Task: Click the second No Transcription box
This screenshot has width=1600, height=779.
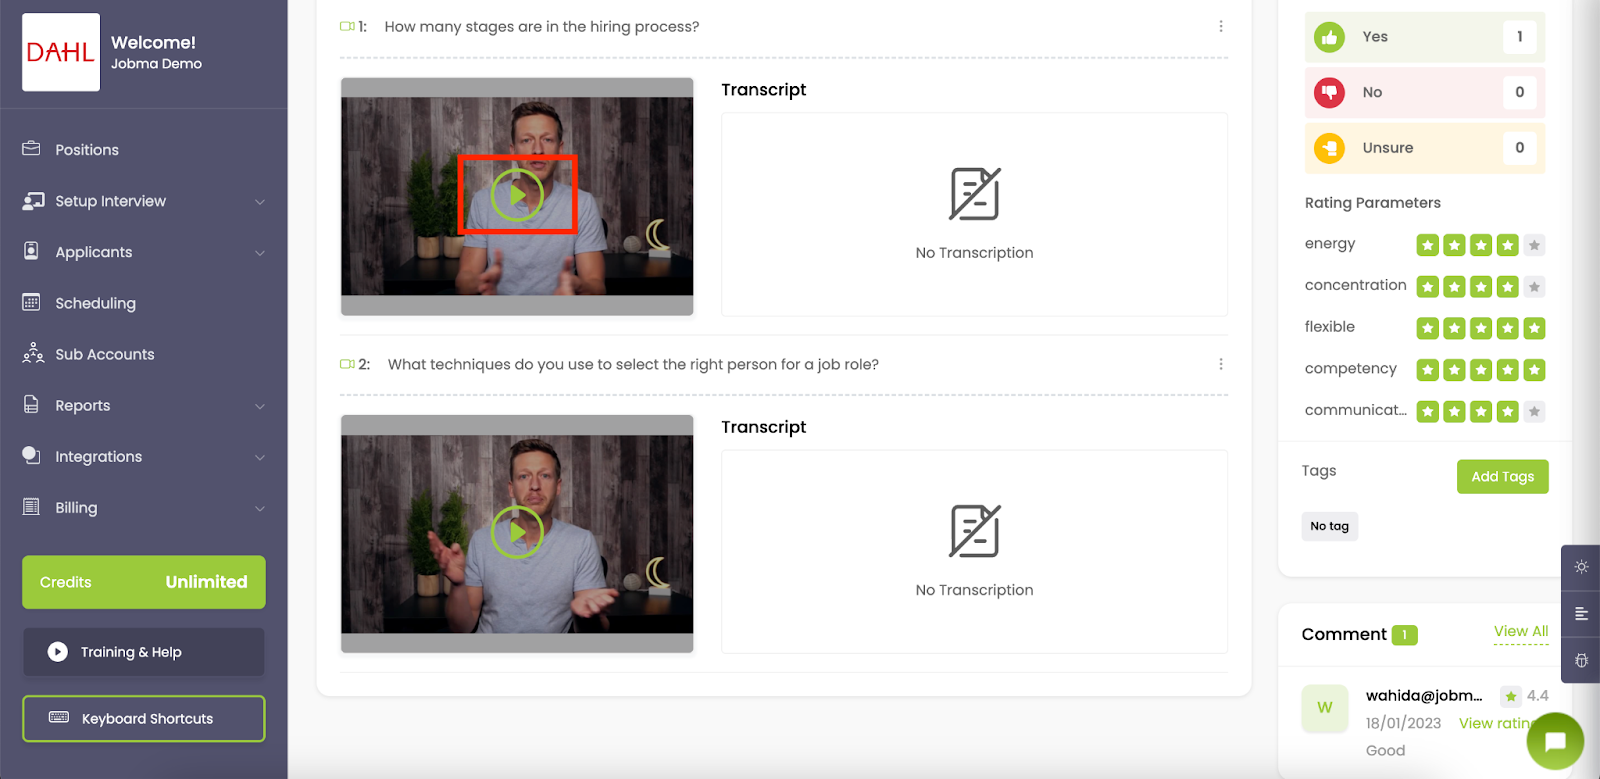Action: 975,552
